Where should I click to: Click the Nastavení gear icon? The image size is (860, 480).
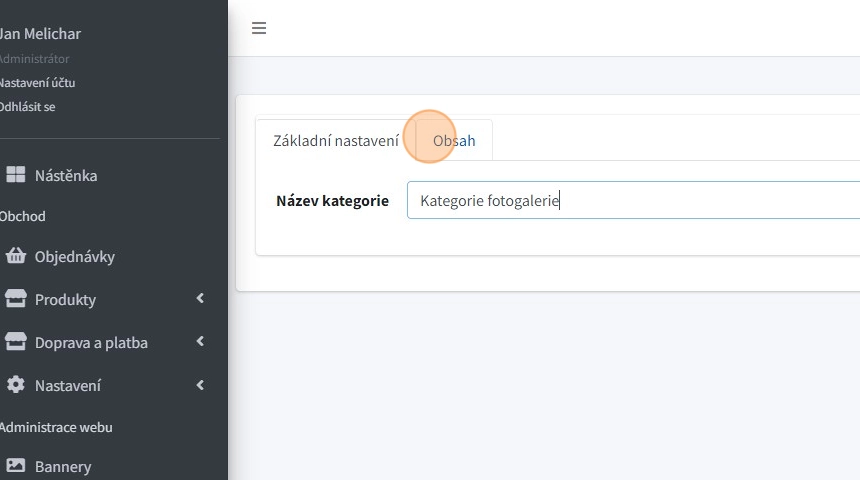click(16, 385)
